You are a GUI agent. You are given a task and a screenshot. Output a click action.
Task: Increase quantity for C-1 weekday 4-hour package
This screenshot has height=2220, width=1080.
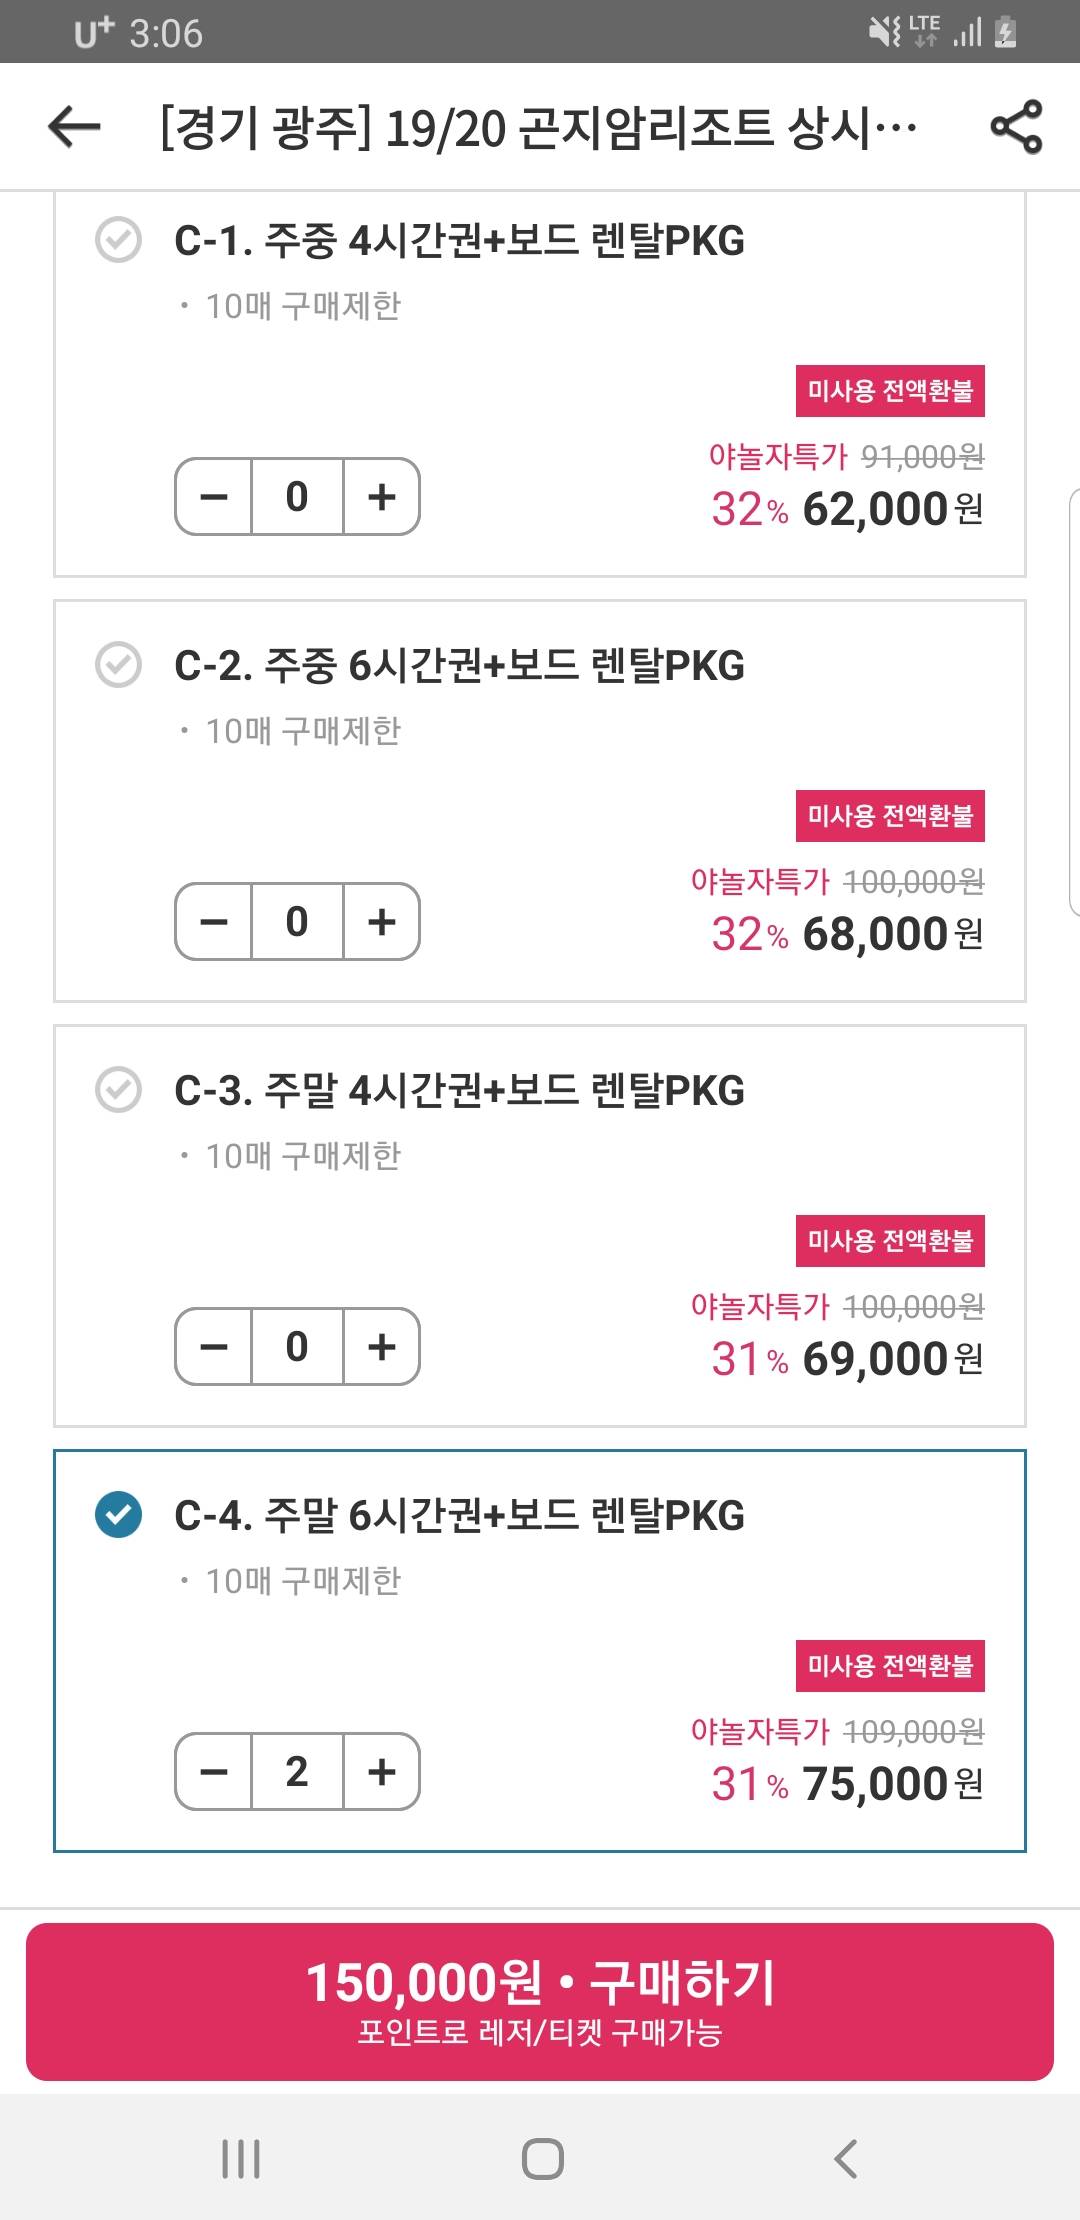point(381,497)
